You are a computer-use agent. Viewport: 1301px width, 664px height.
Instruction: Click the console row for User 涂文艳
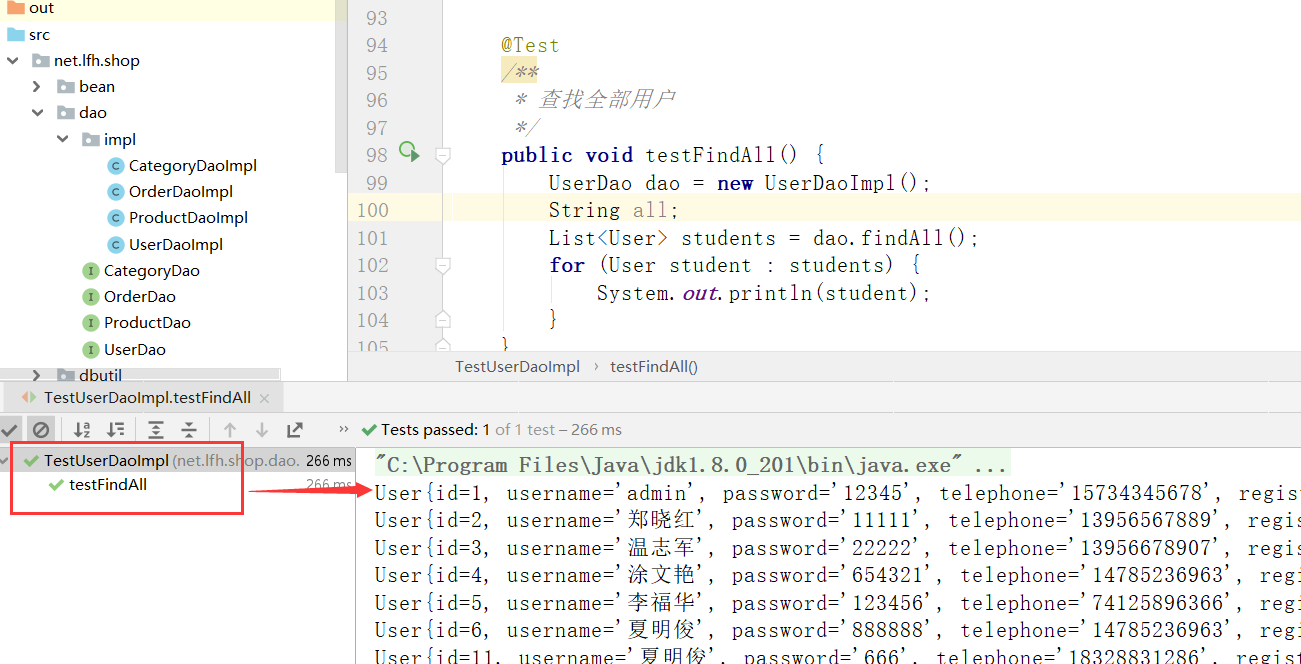pos(837,575)
